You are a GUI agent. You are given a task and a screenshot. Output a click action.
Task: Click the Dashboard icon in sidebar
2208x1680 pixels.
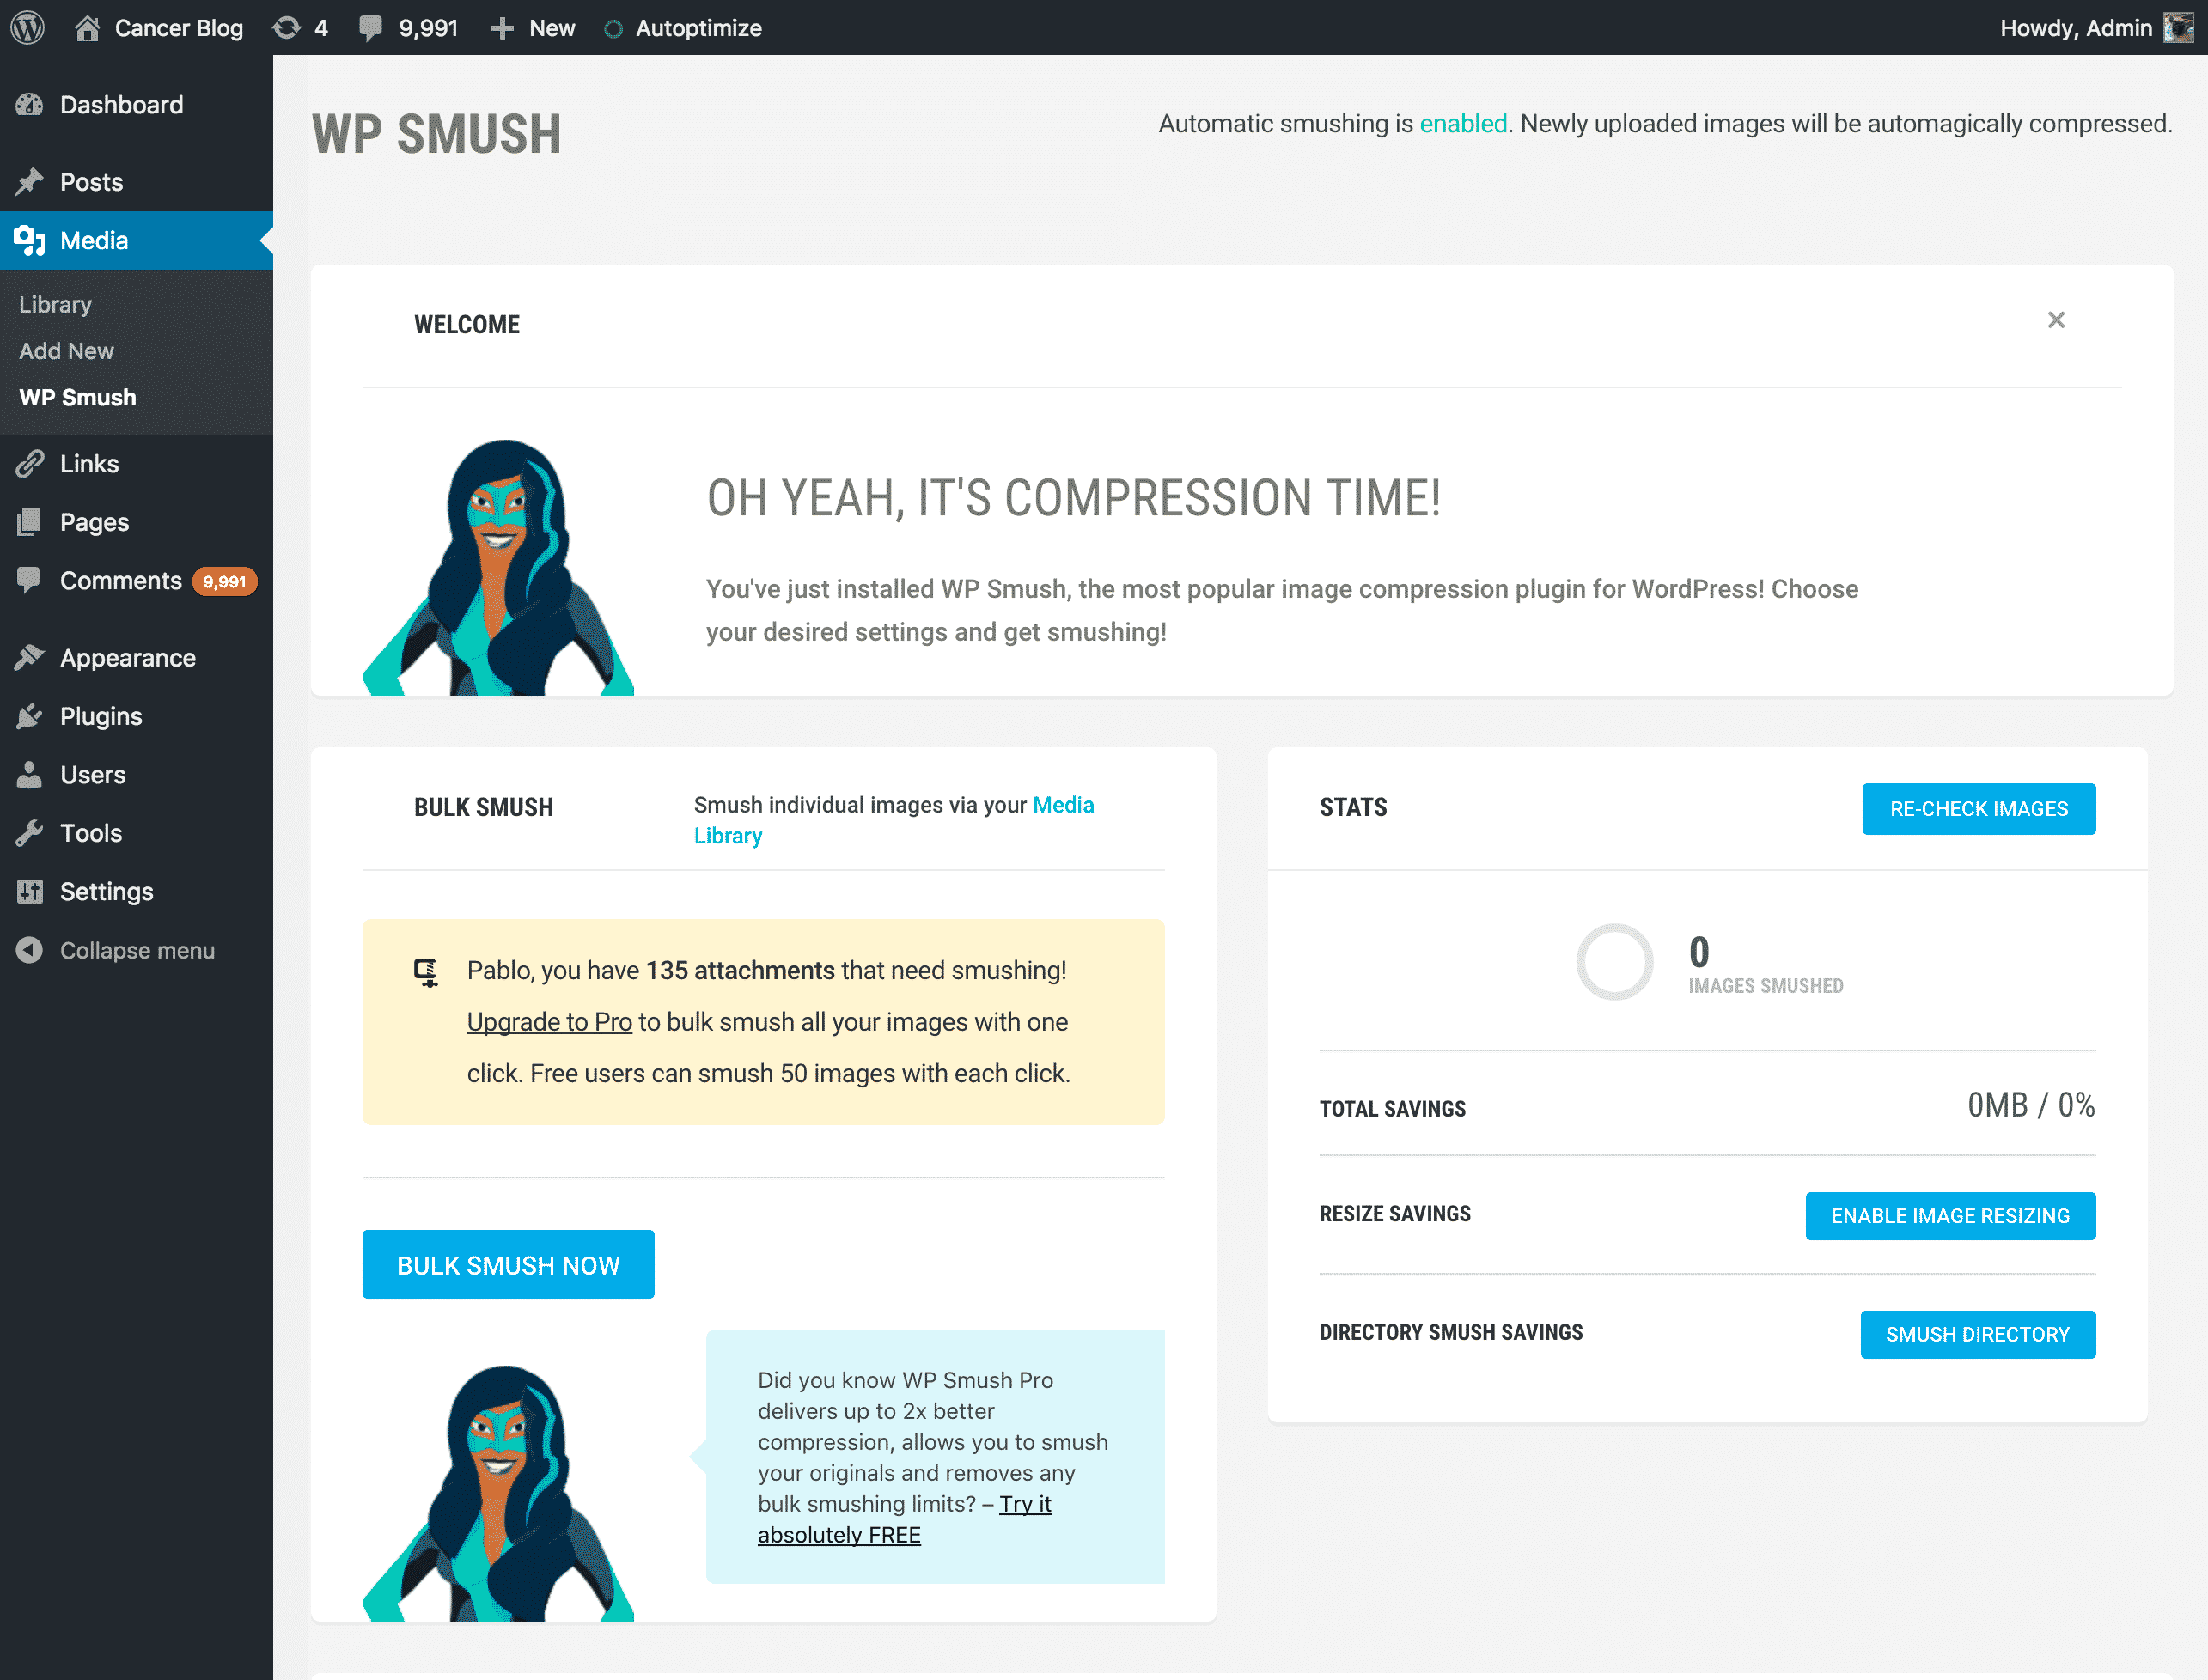tap(32, 104)
